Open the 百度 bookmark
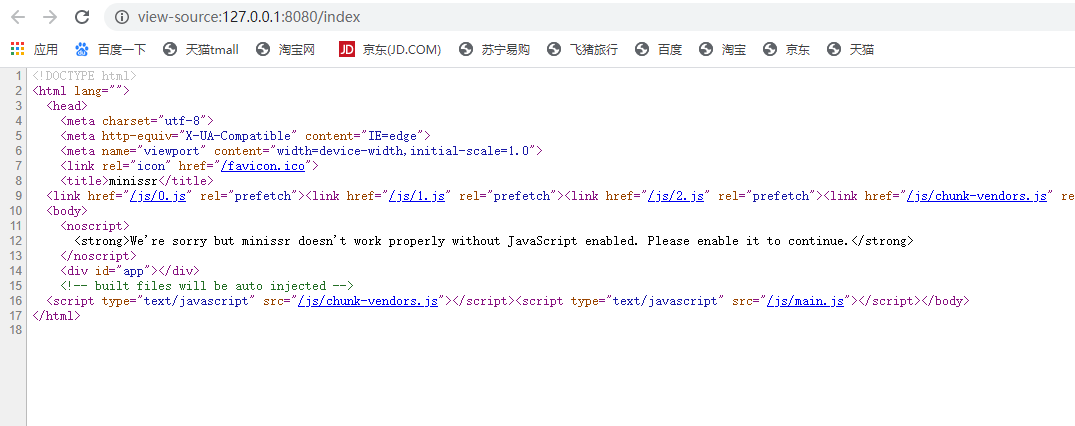Screen dimensions: 1075x426 [658, 49]
